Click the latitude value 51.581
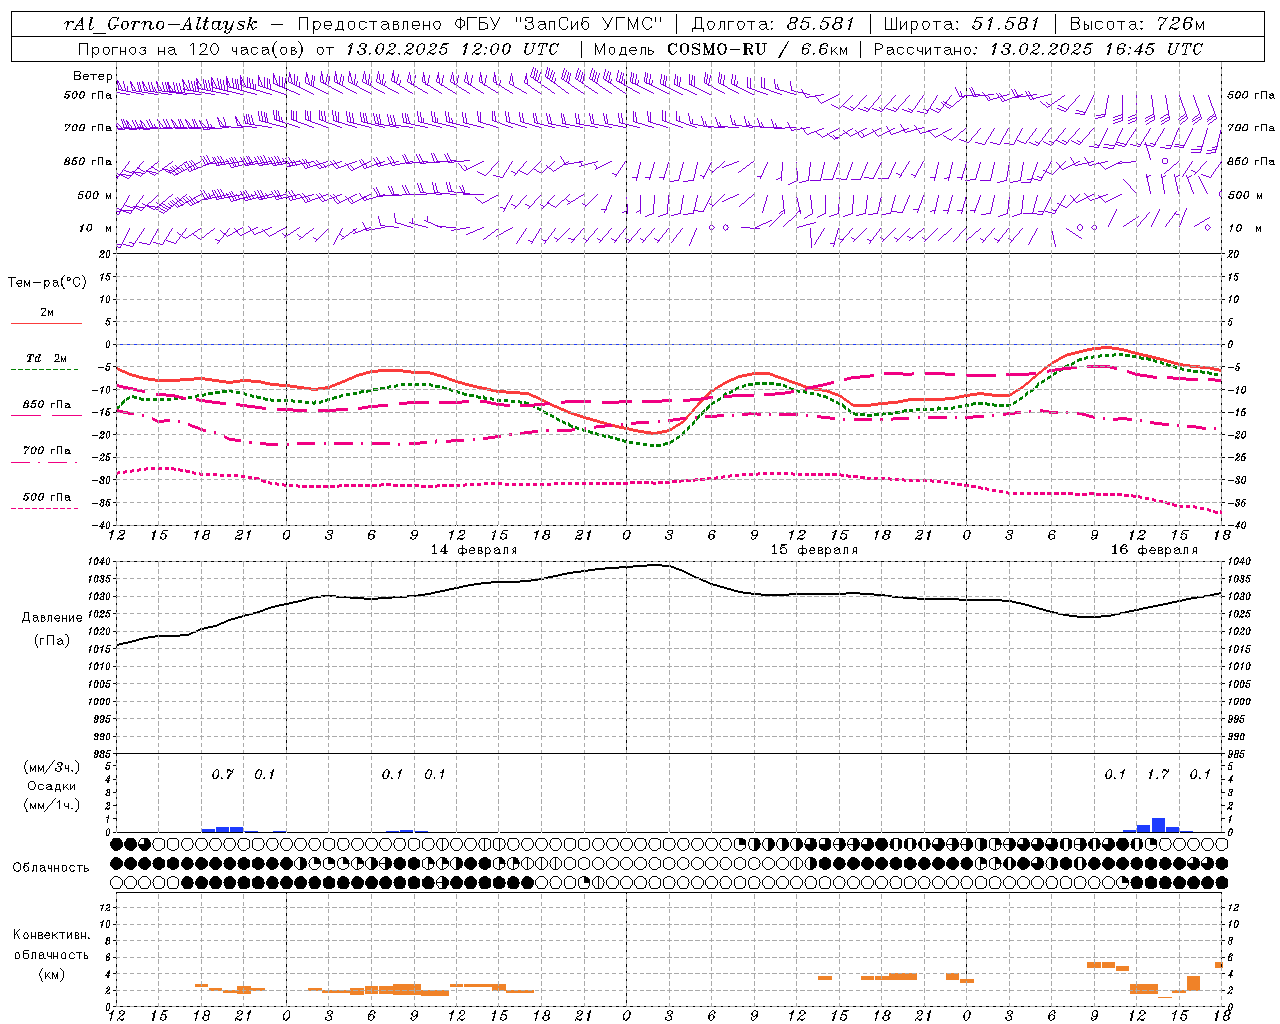Viewport: 1280px width, 1024px height. (x=1006, y=24)
